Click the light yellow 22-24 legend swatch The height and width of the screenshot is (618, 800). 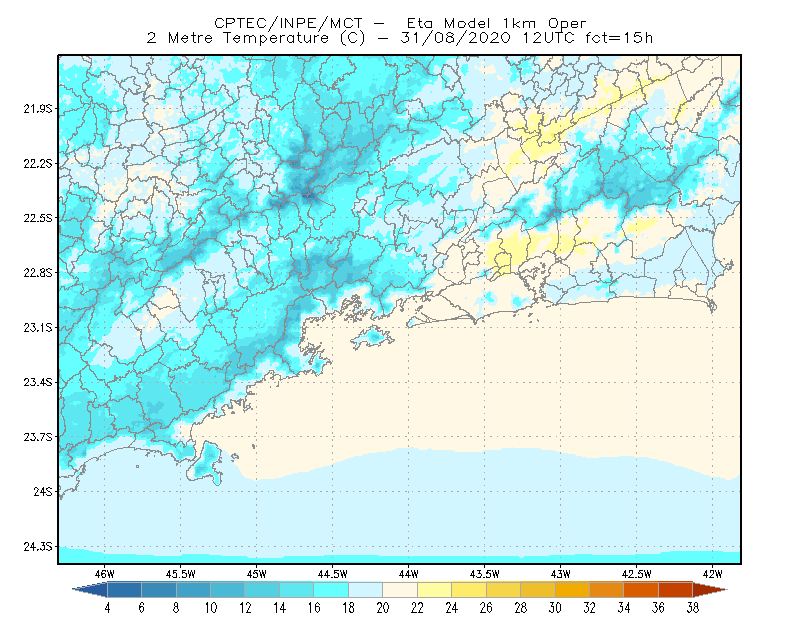click(x=434, y=590)
